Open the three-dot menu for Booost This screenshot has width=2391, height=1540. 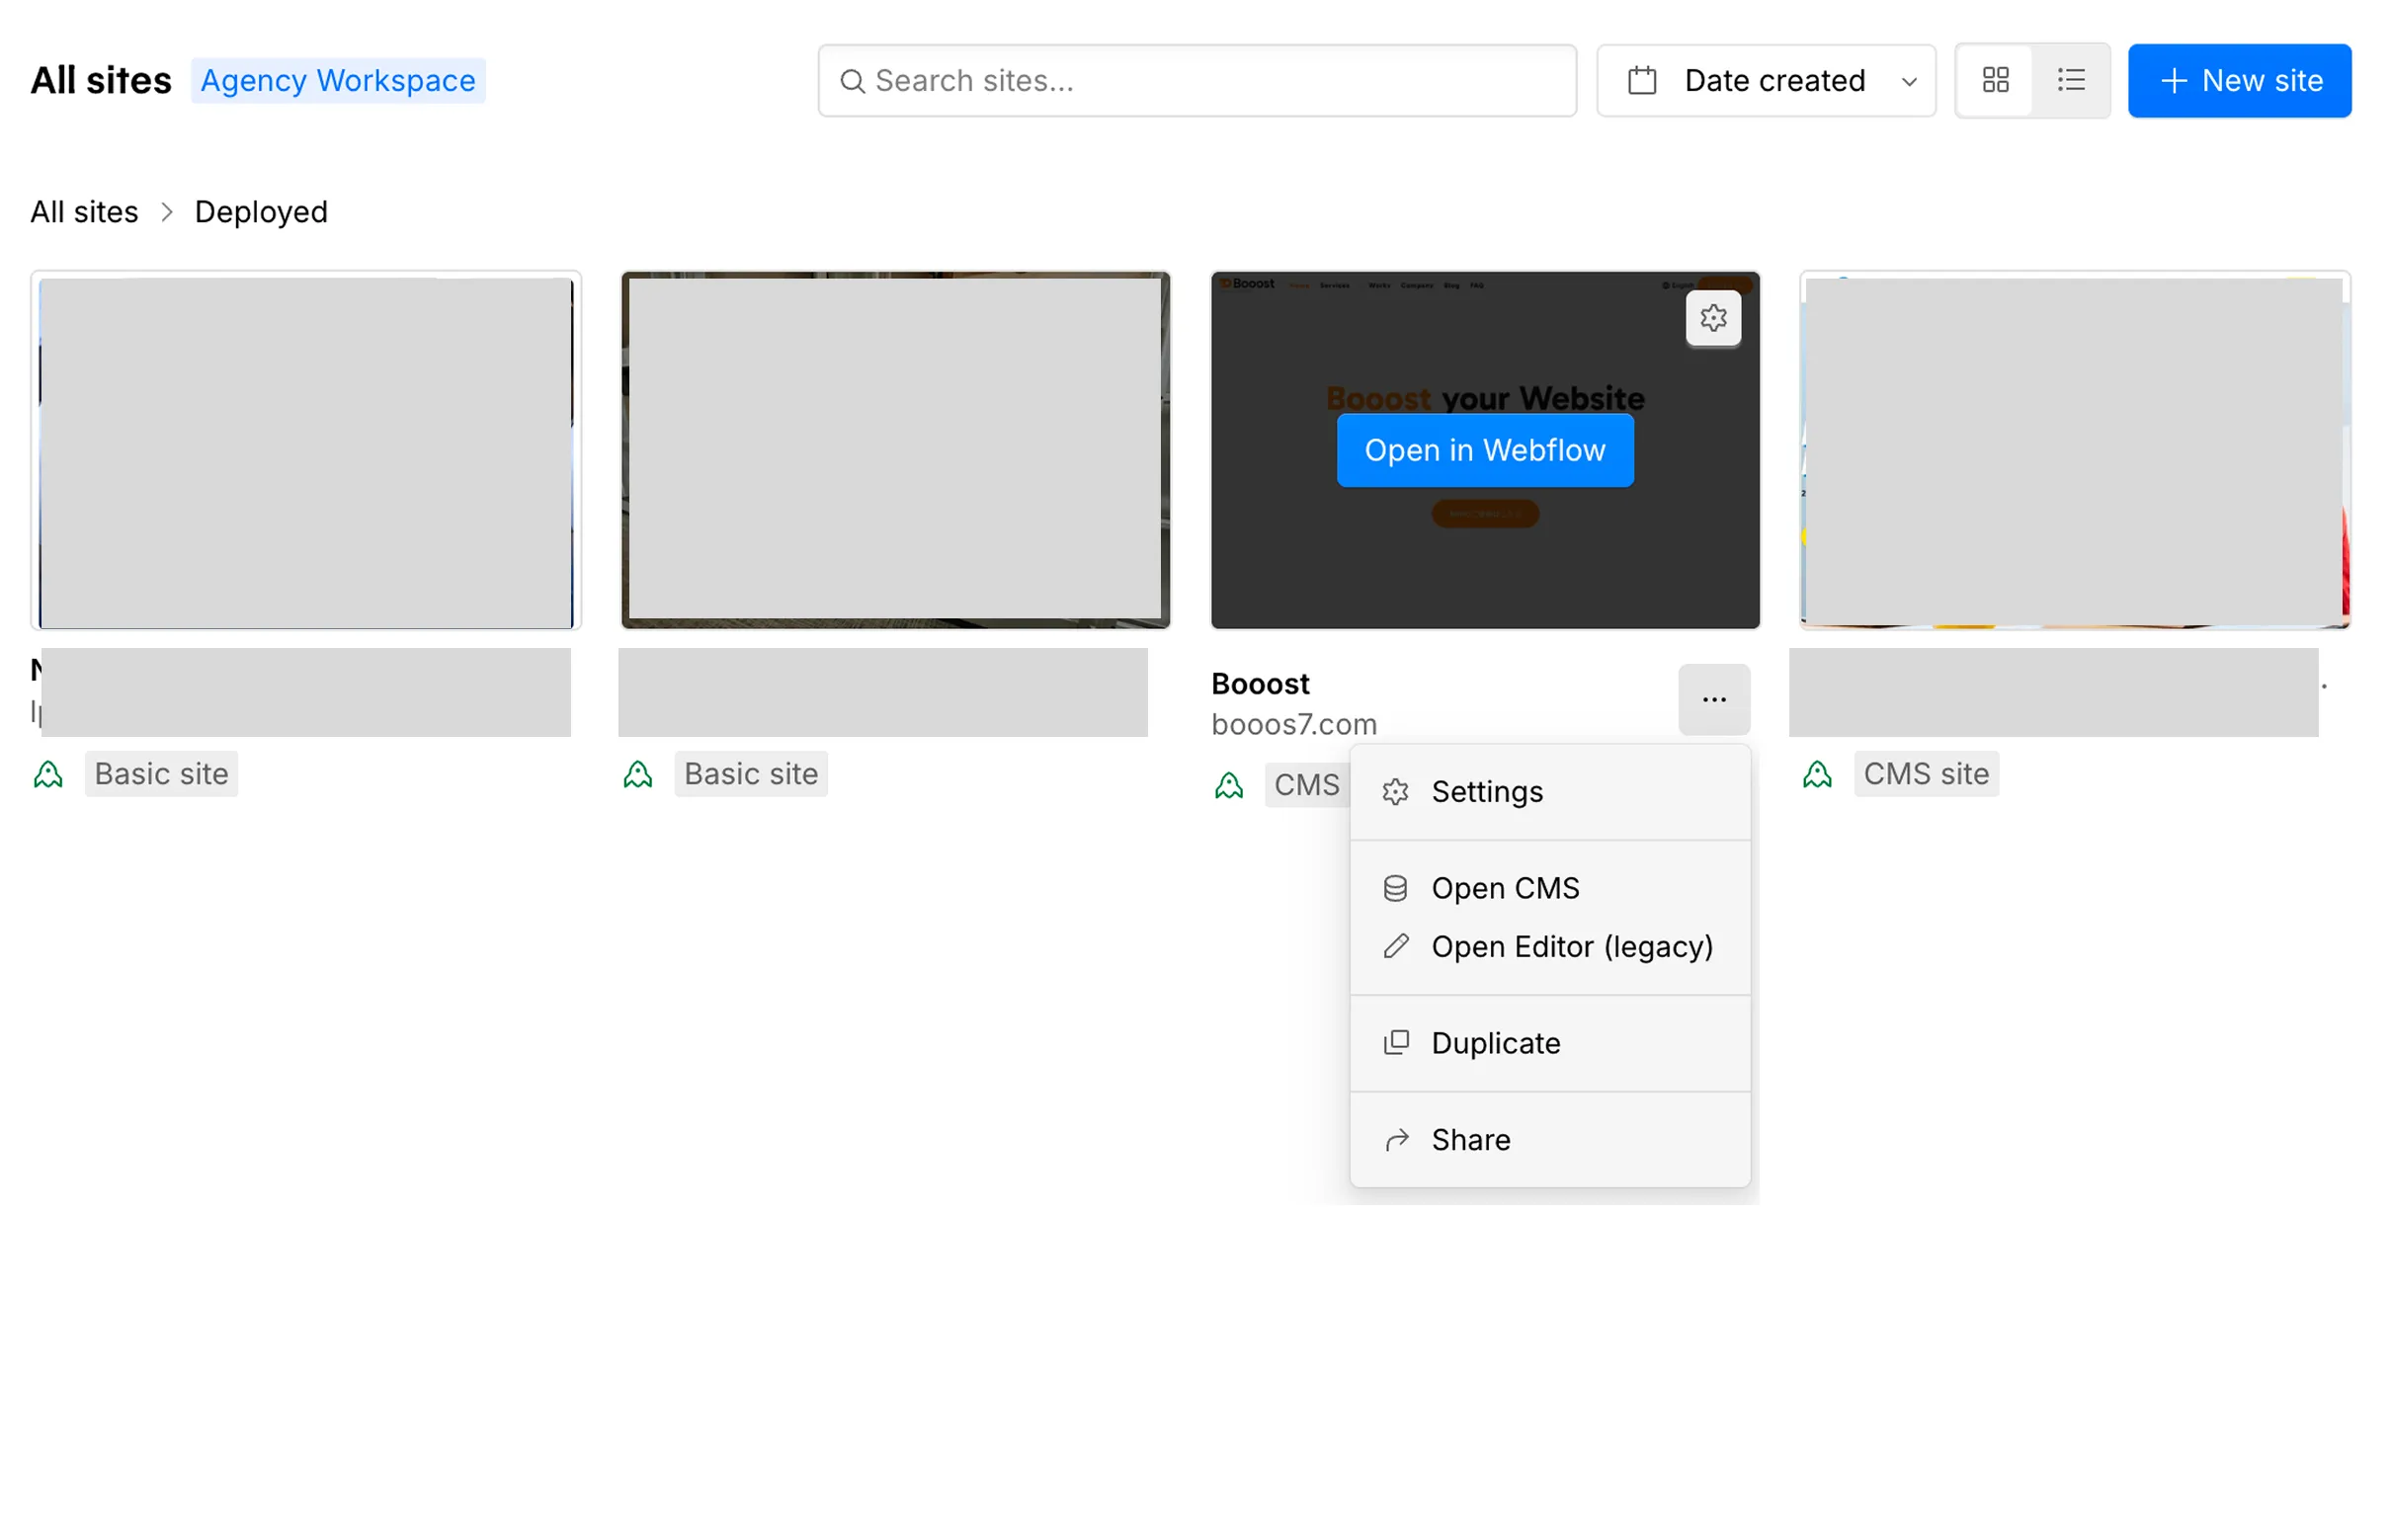pos(1714,699)
